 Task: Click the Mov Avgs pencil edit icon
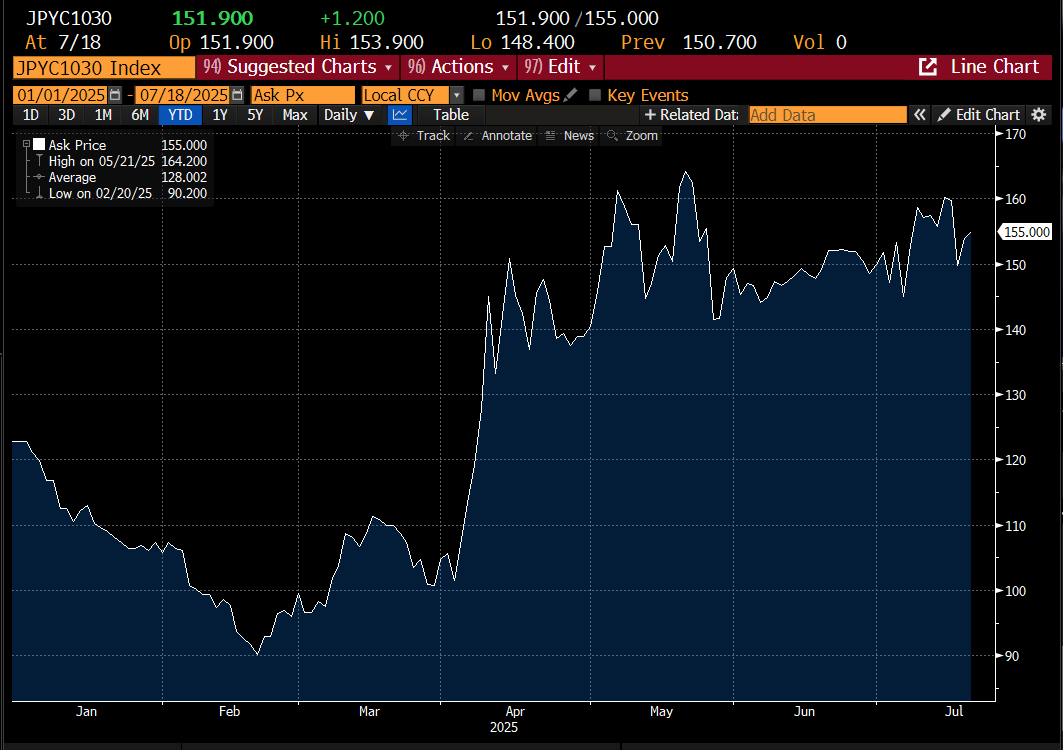click(571, 95)
